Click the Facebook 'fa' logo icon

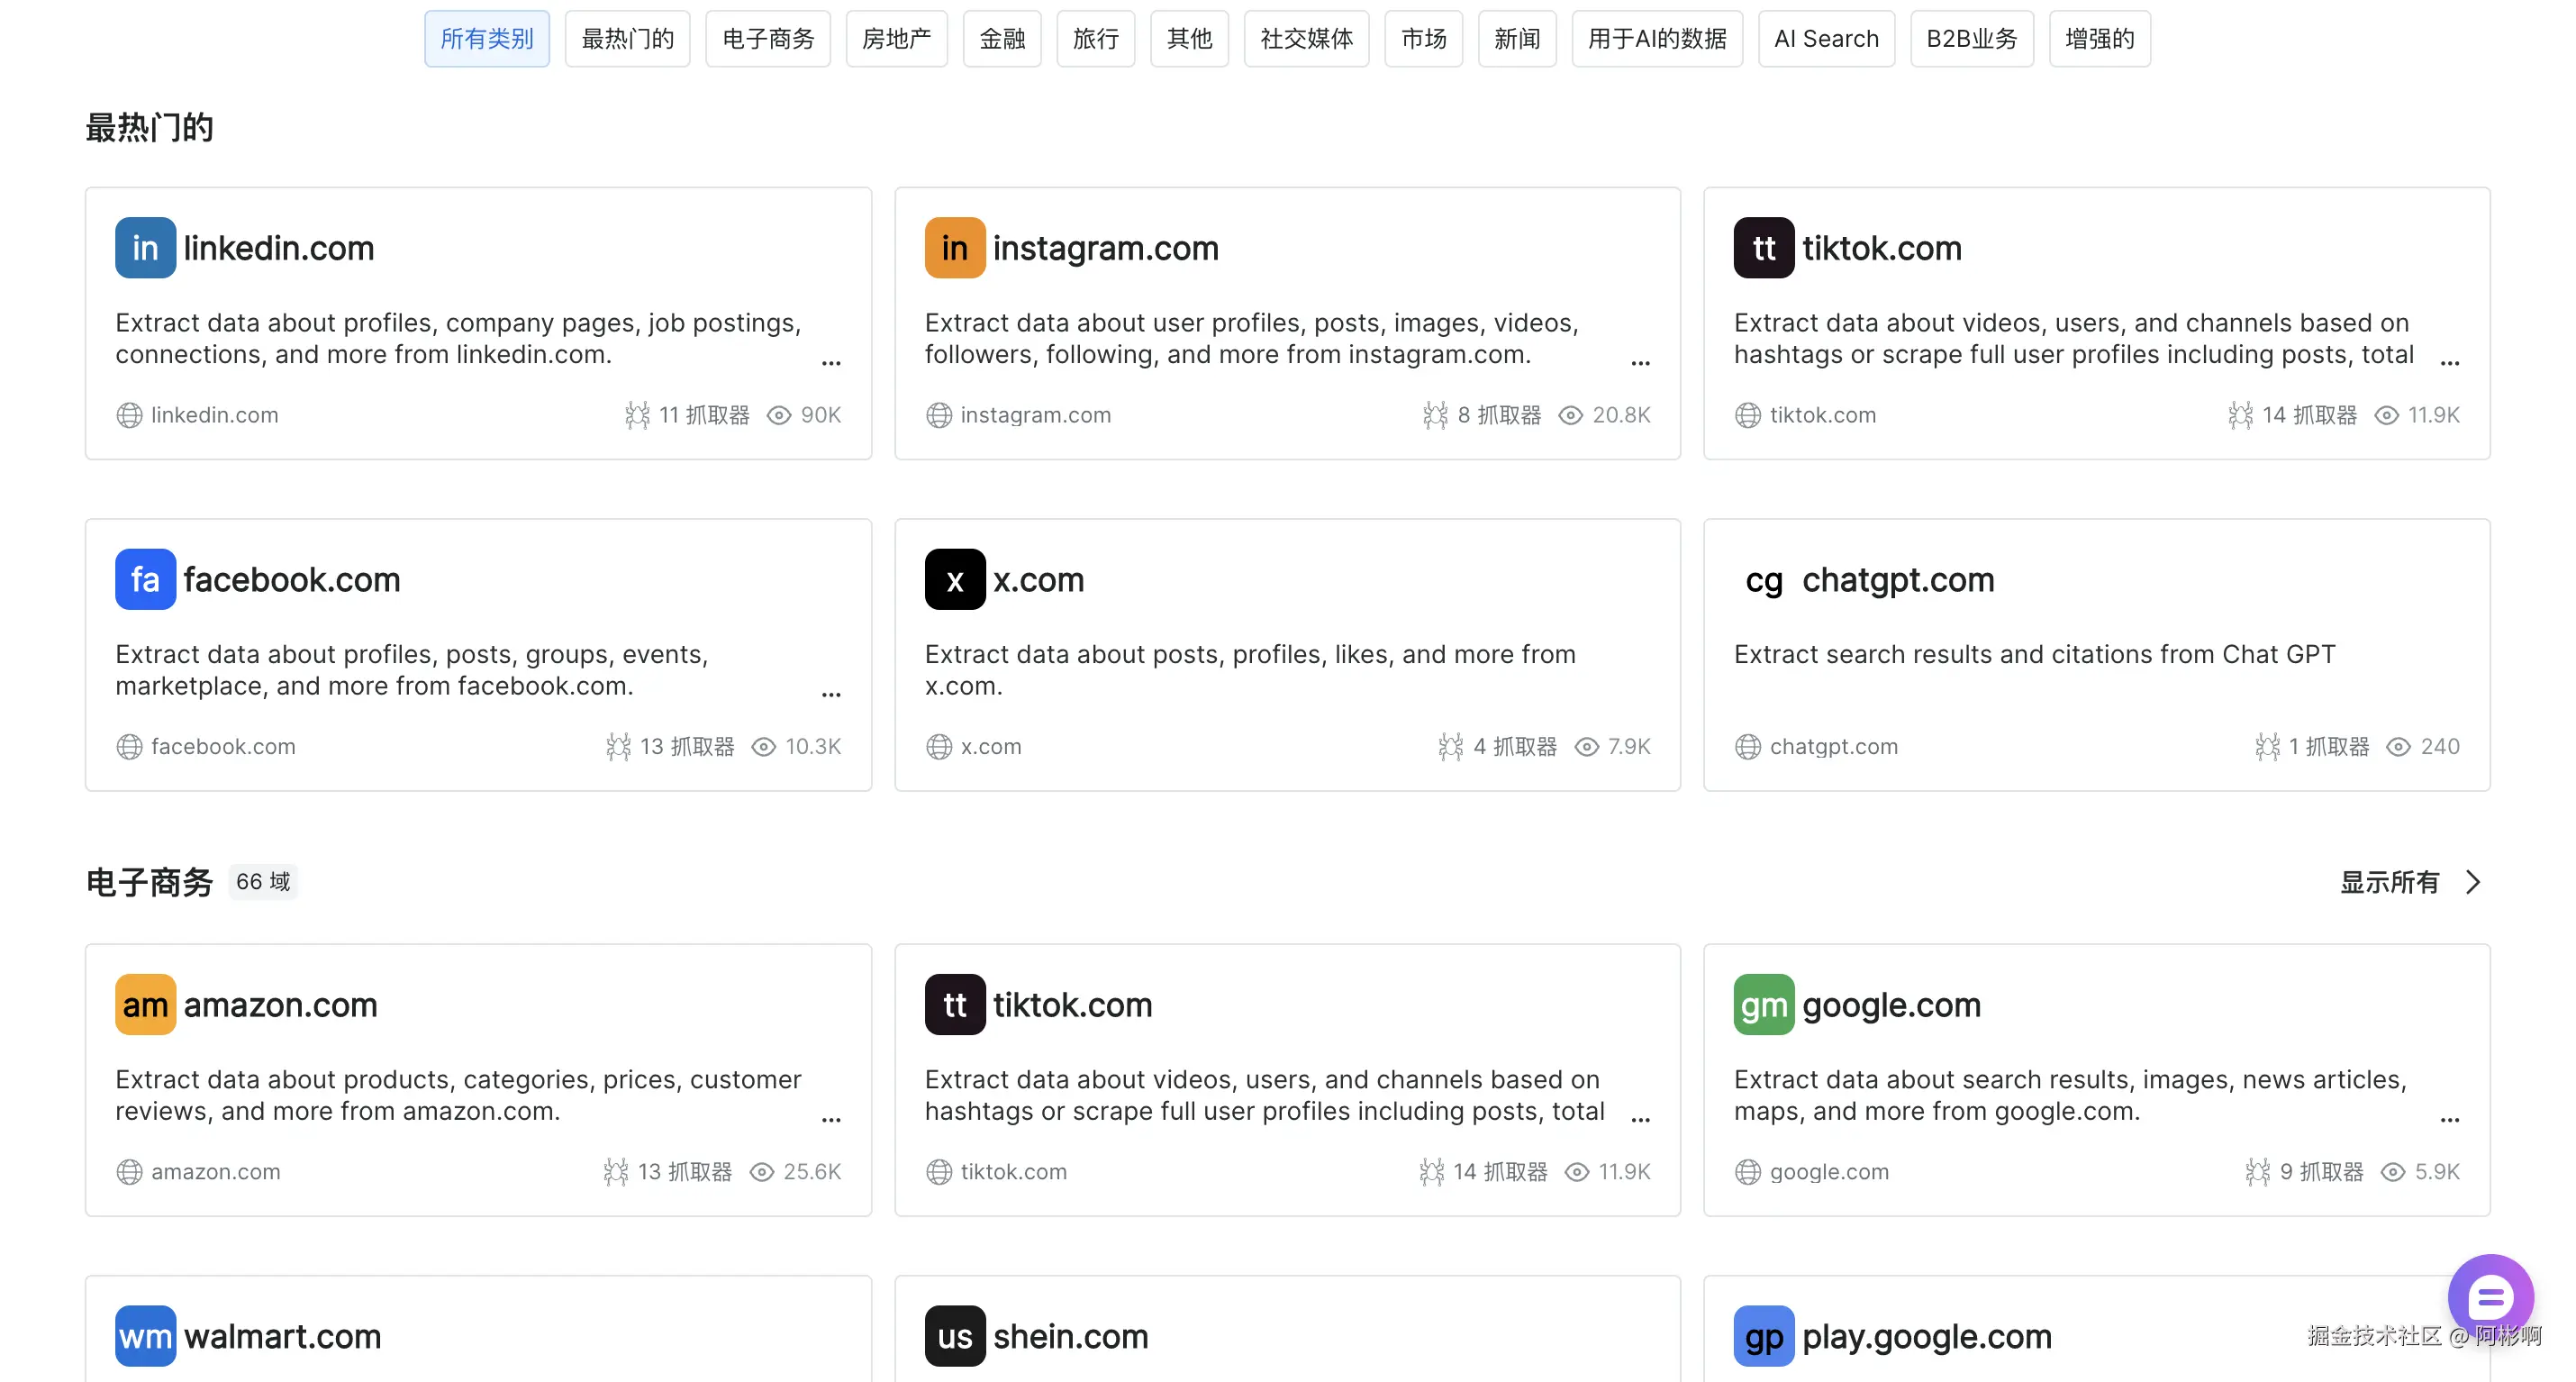pos(145,579)
